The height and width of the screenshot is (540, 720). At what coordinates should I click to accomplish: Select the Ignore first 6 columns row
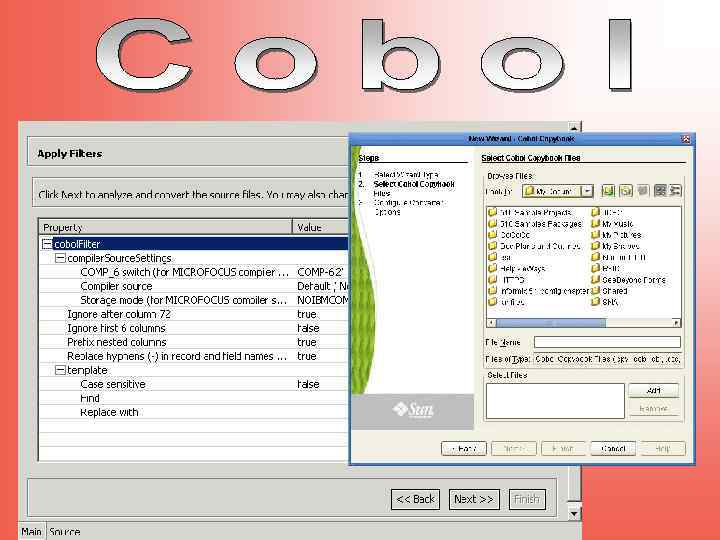click(194, 328)
